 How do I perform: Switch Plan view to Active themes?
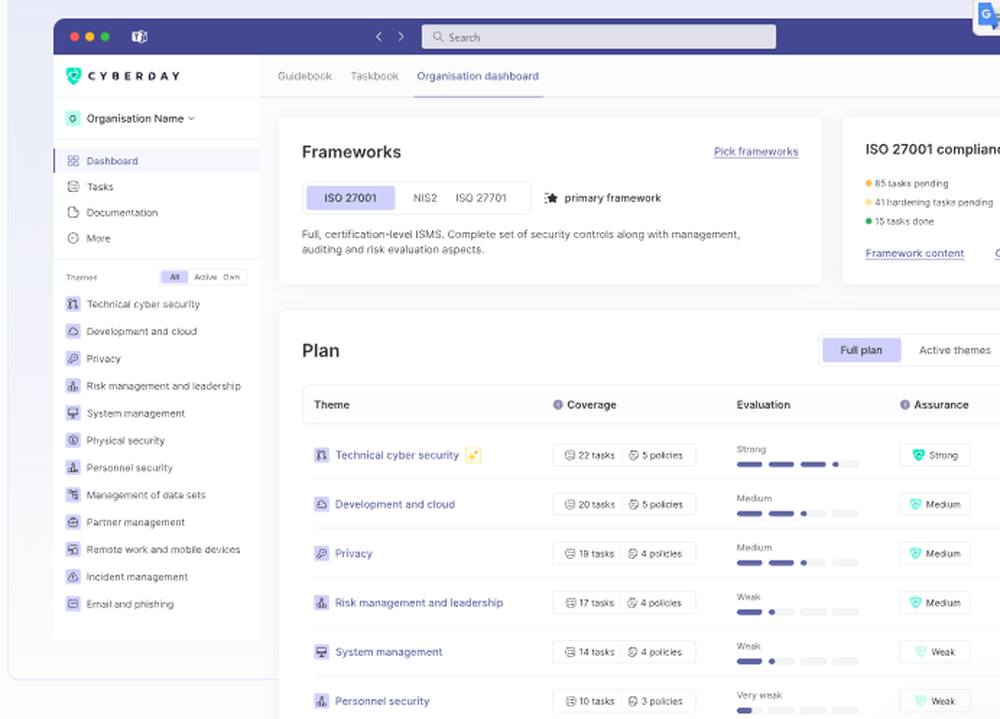coord(955,350)
